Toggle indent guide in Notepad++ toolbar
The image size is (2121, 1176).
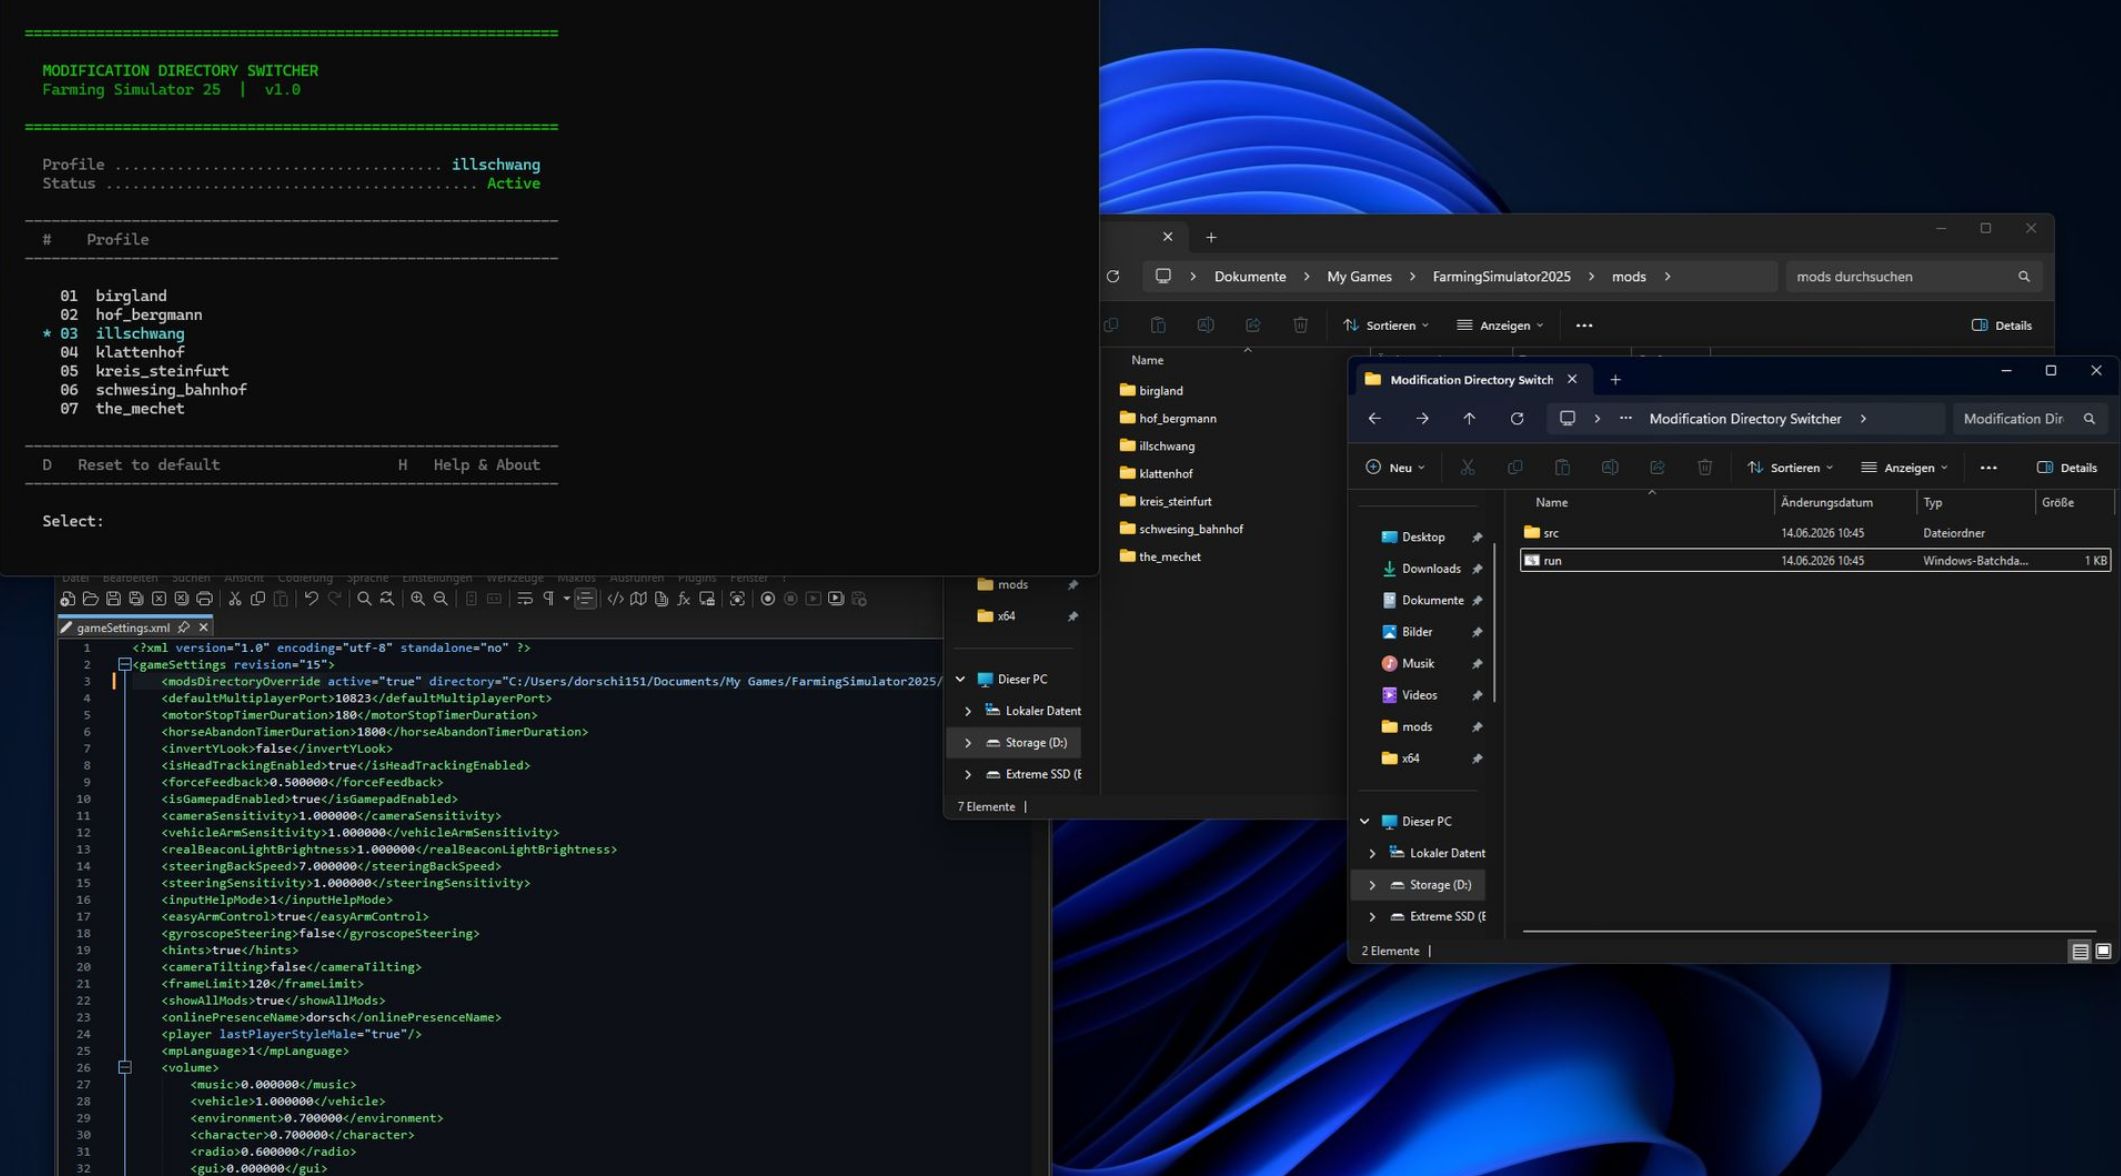tap(585, 599)
